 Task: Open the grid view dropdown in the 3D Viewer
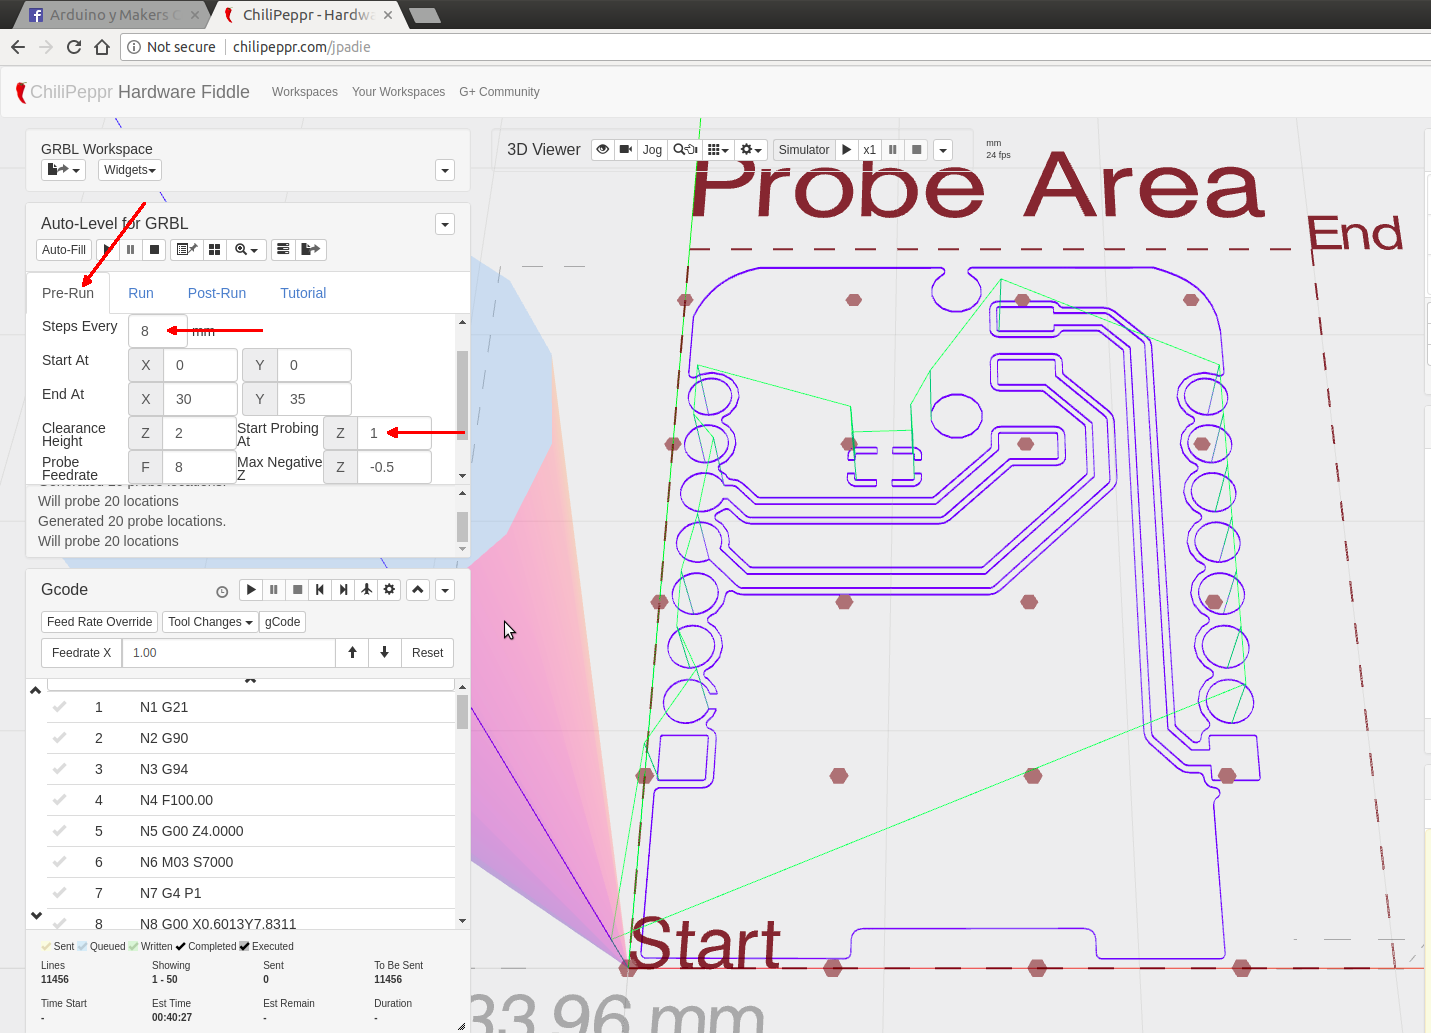pos(718,149)
